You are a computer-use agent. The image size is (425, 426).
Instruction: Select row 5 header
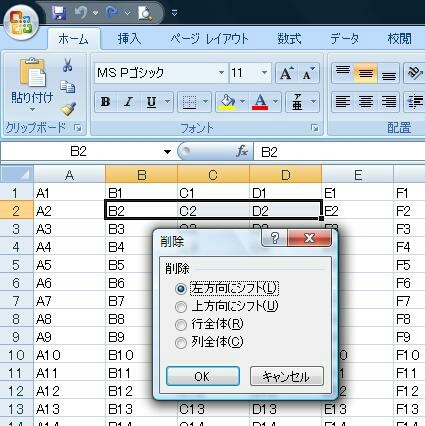pos(16,265)
